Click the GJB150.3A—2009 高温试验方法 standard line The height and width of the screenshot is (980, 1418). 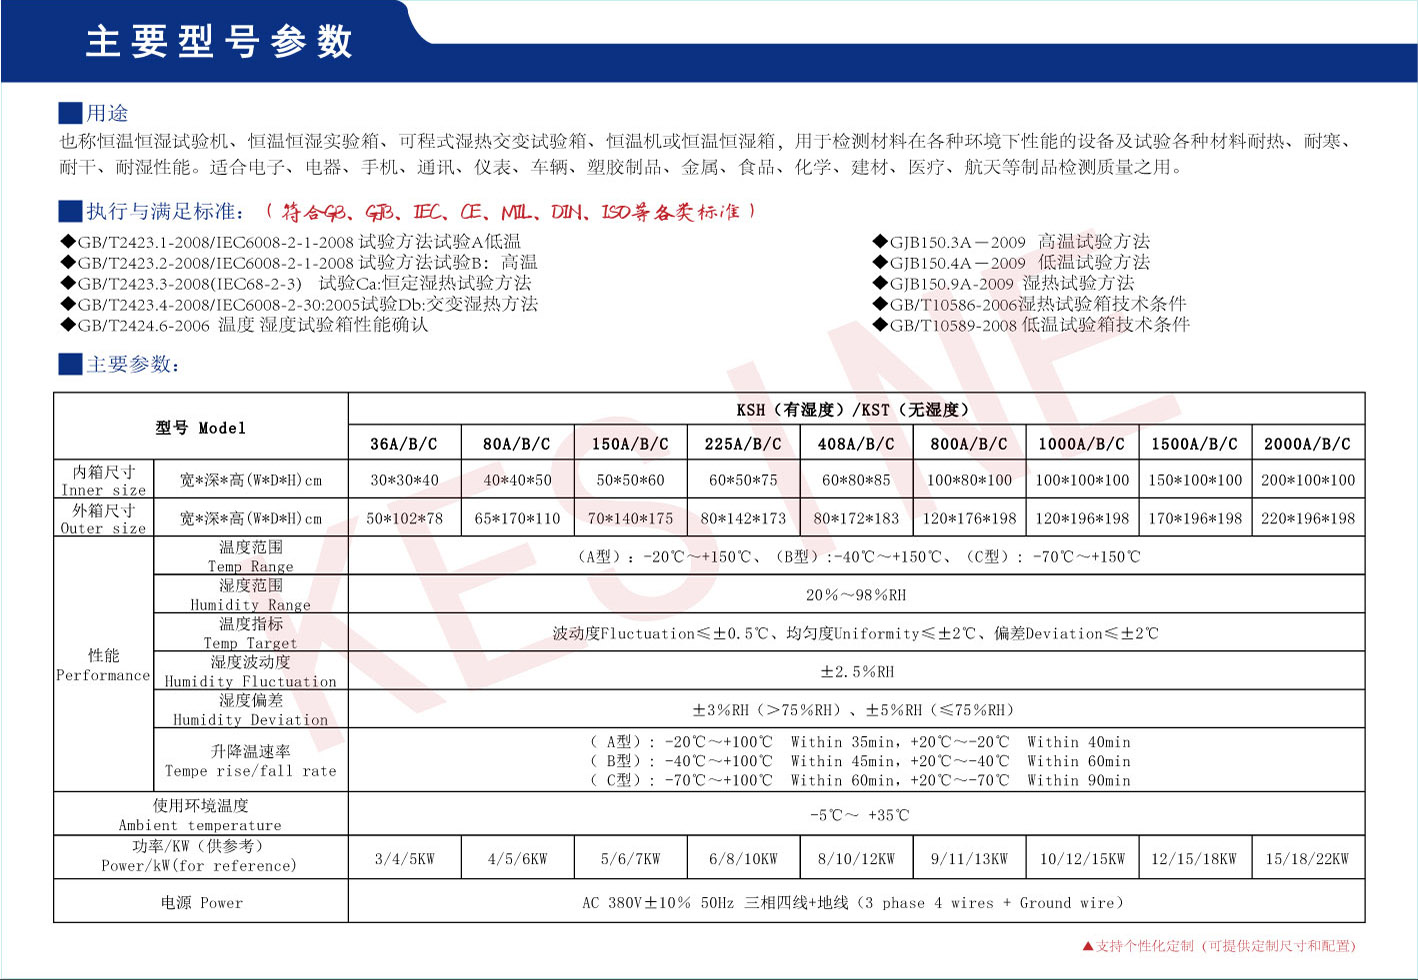pos(1011,241)
